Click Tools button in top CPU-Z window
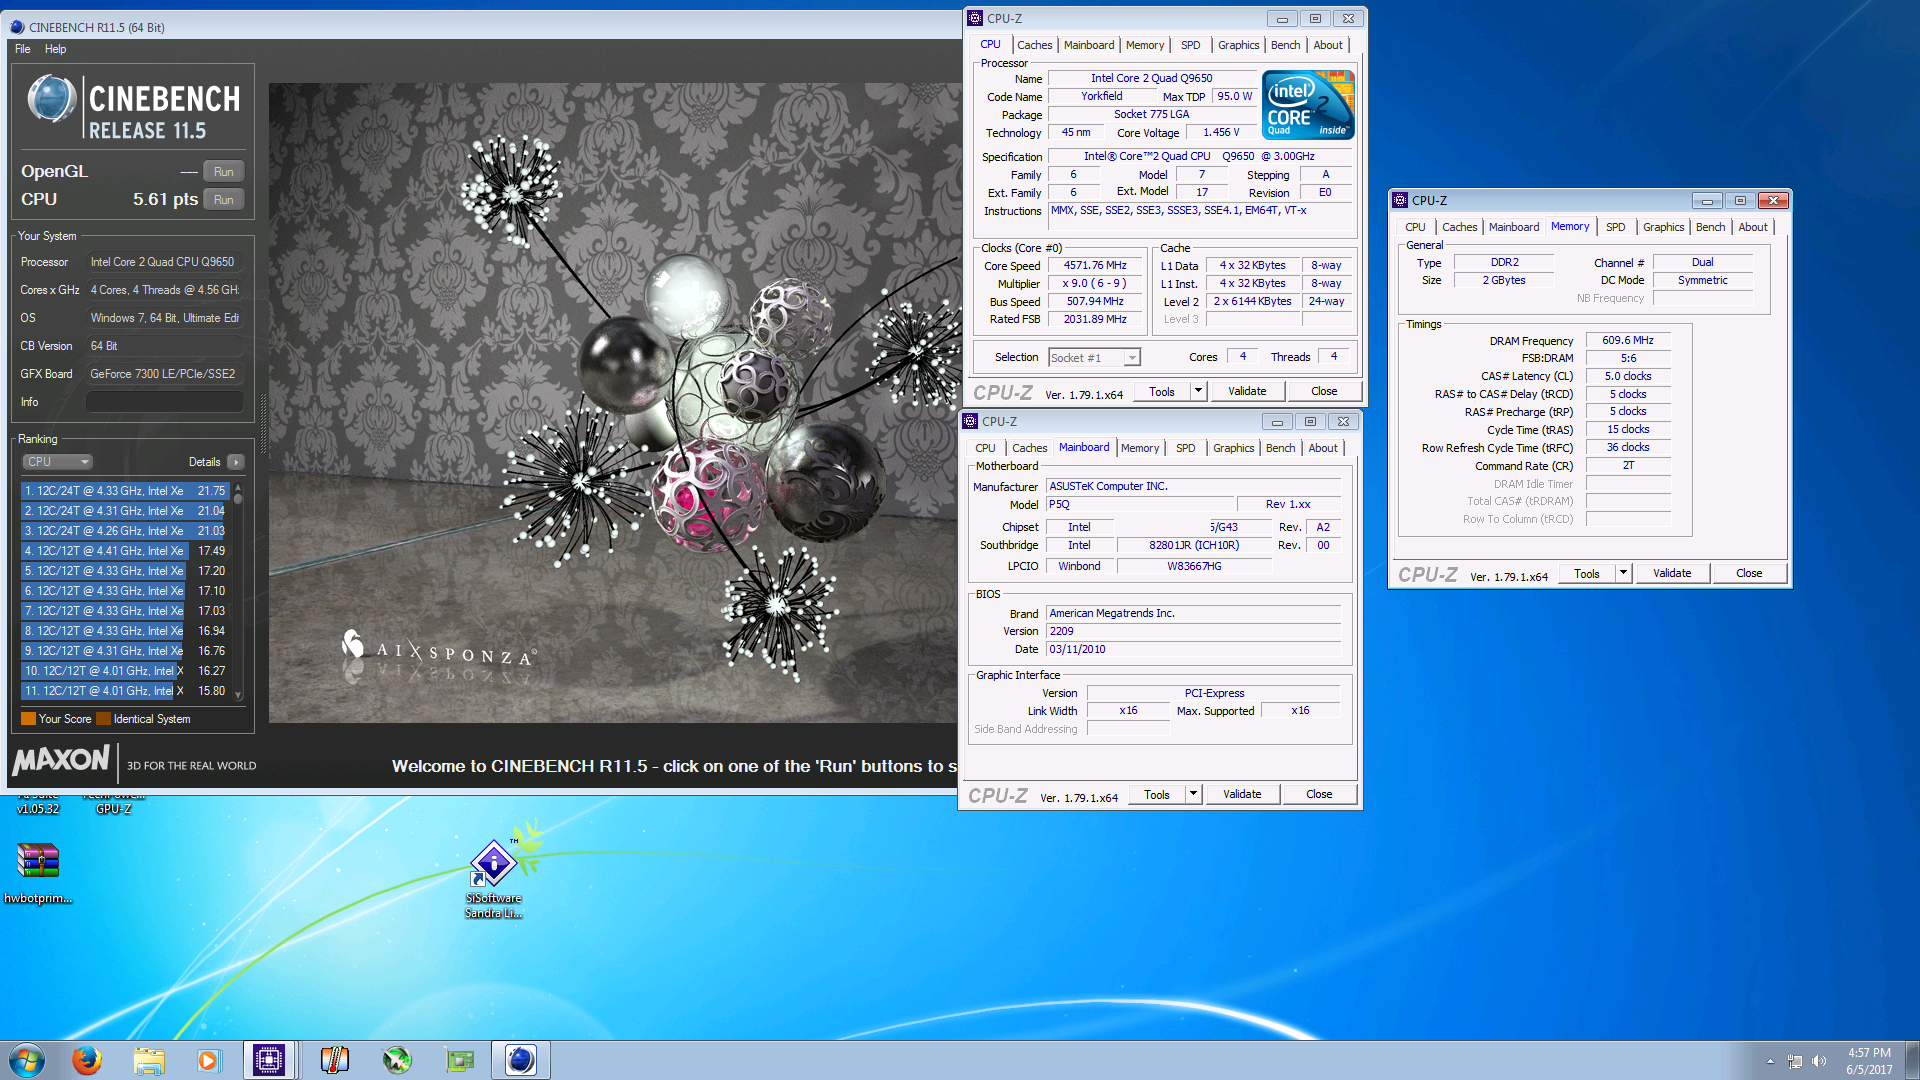 click(x=1162, y=392)
